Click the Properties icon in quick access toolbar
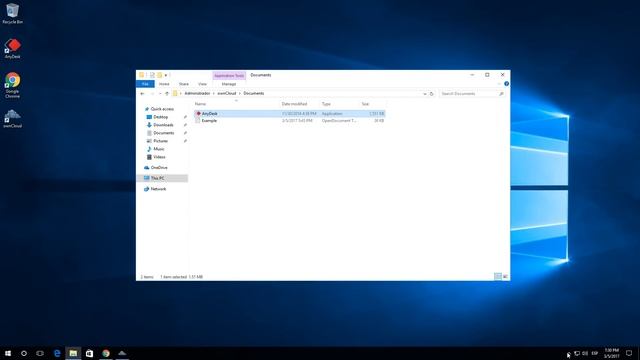Image resolution: width=640 pixels, height=360 pixels. (152, 75)
